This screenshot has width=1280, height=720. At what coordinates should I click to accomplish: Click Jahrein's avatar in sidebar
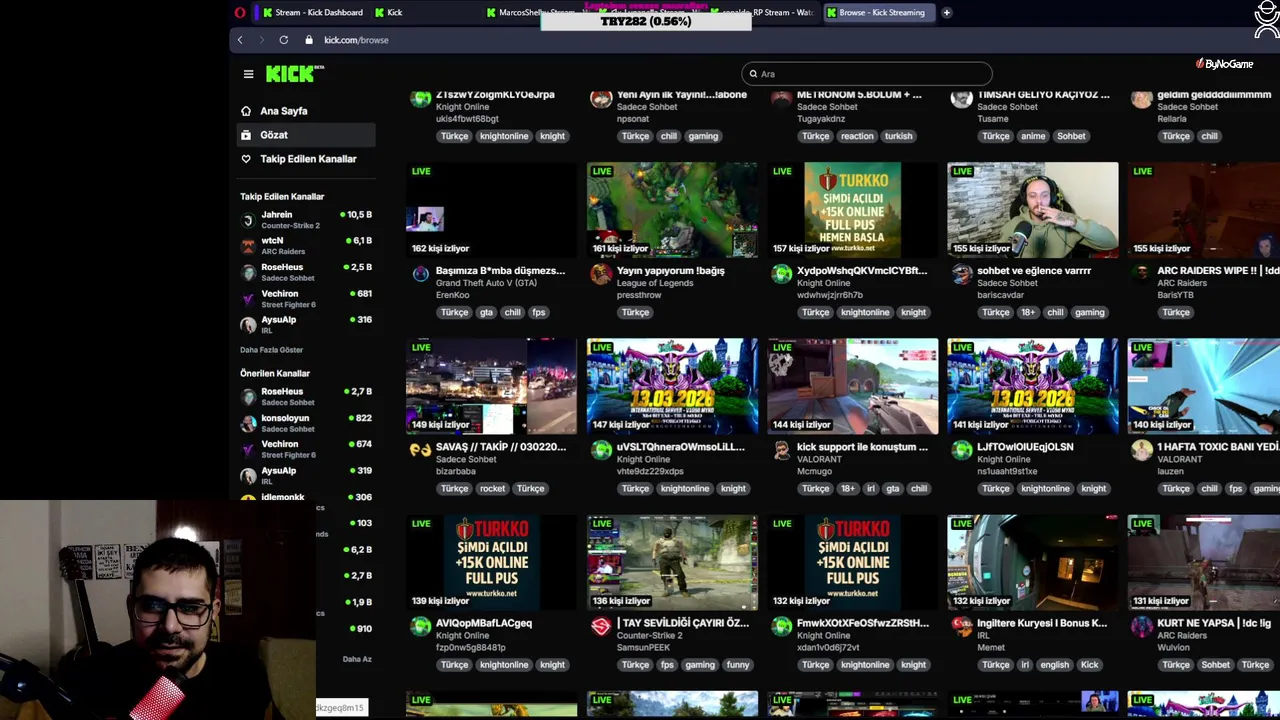(x=249, y=220)
